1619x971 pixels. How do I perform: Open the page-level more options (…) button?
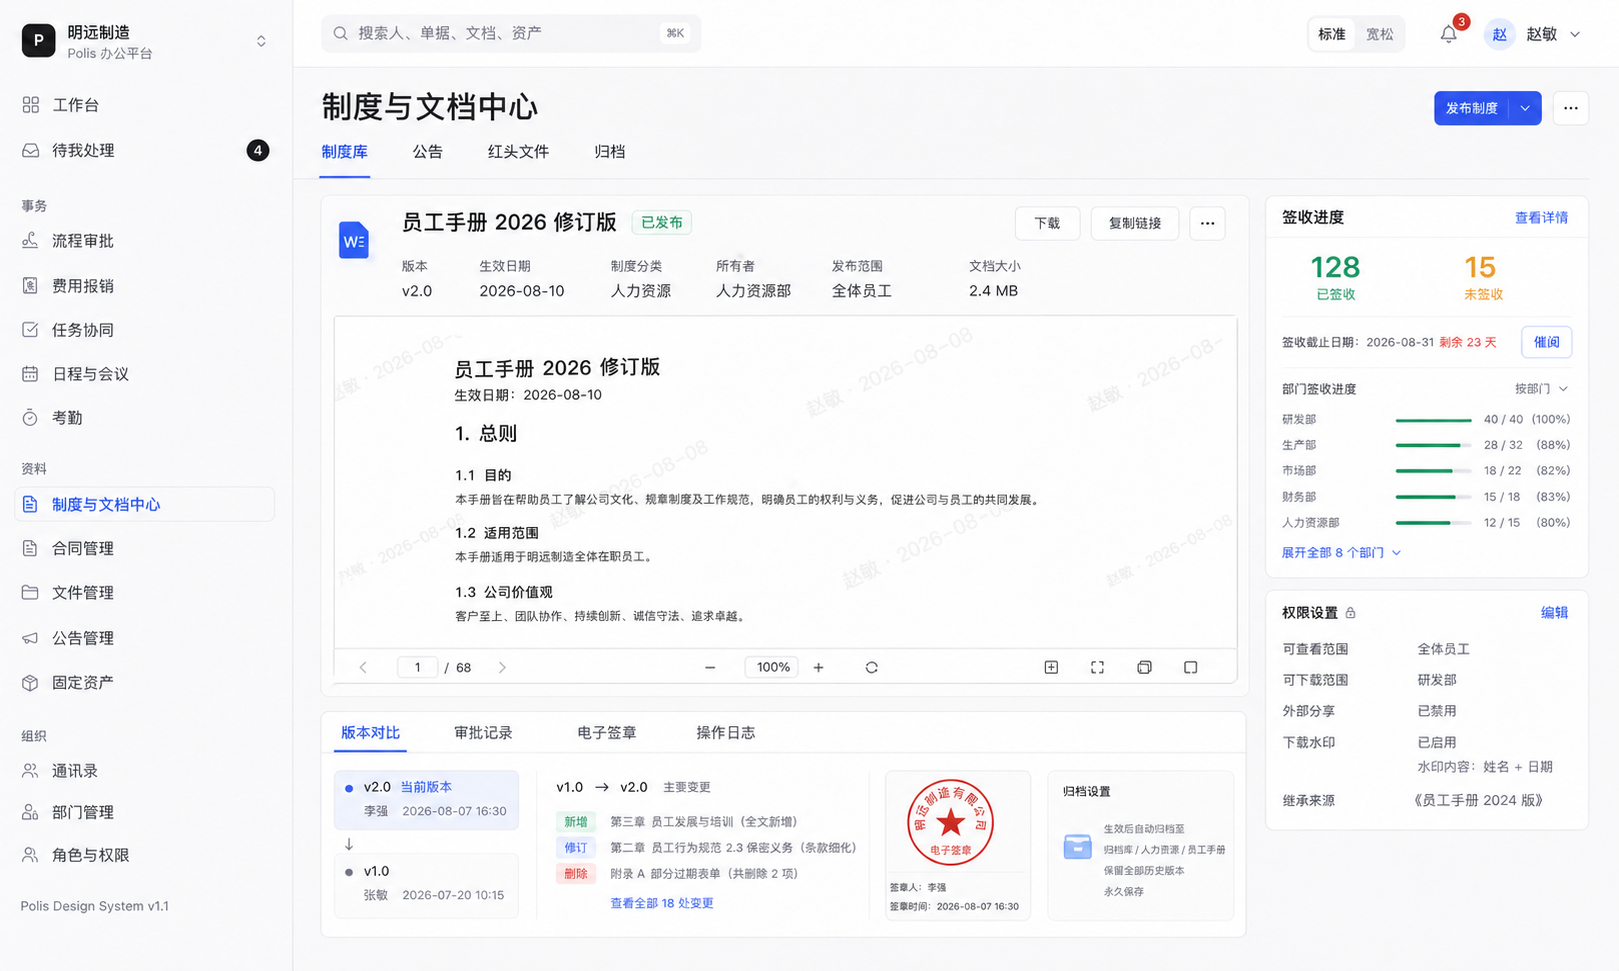1571,108
